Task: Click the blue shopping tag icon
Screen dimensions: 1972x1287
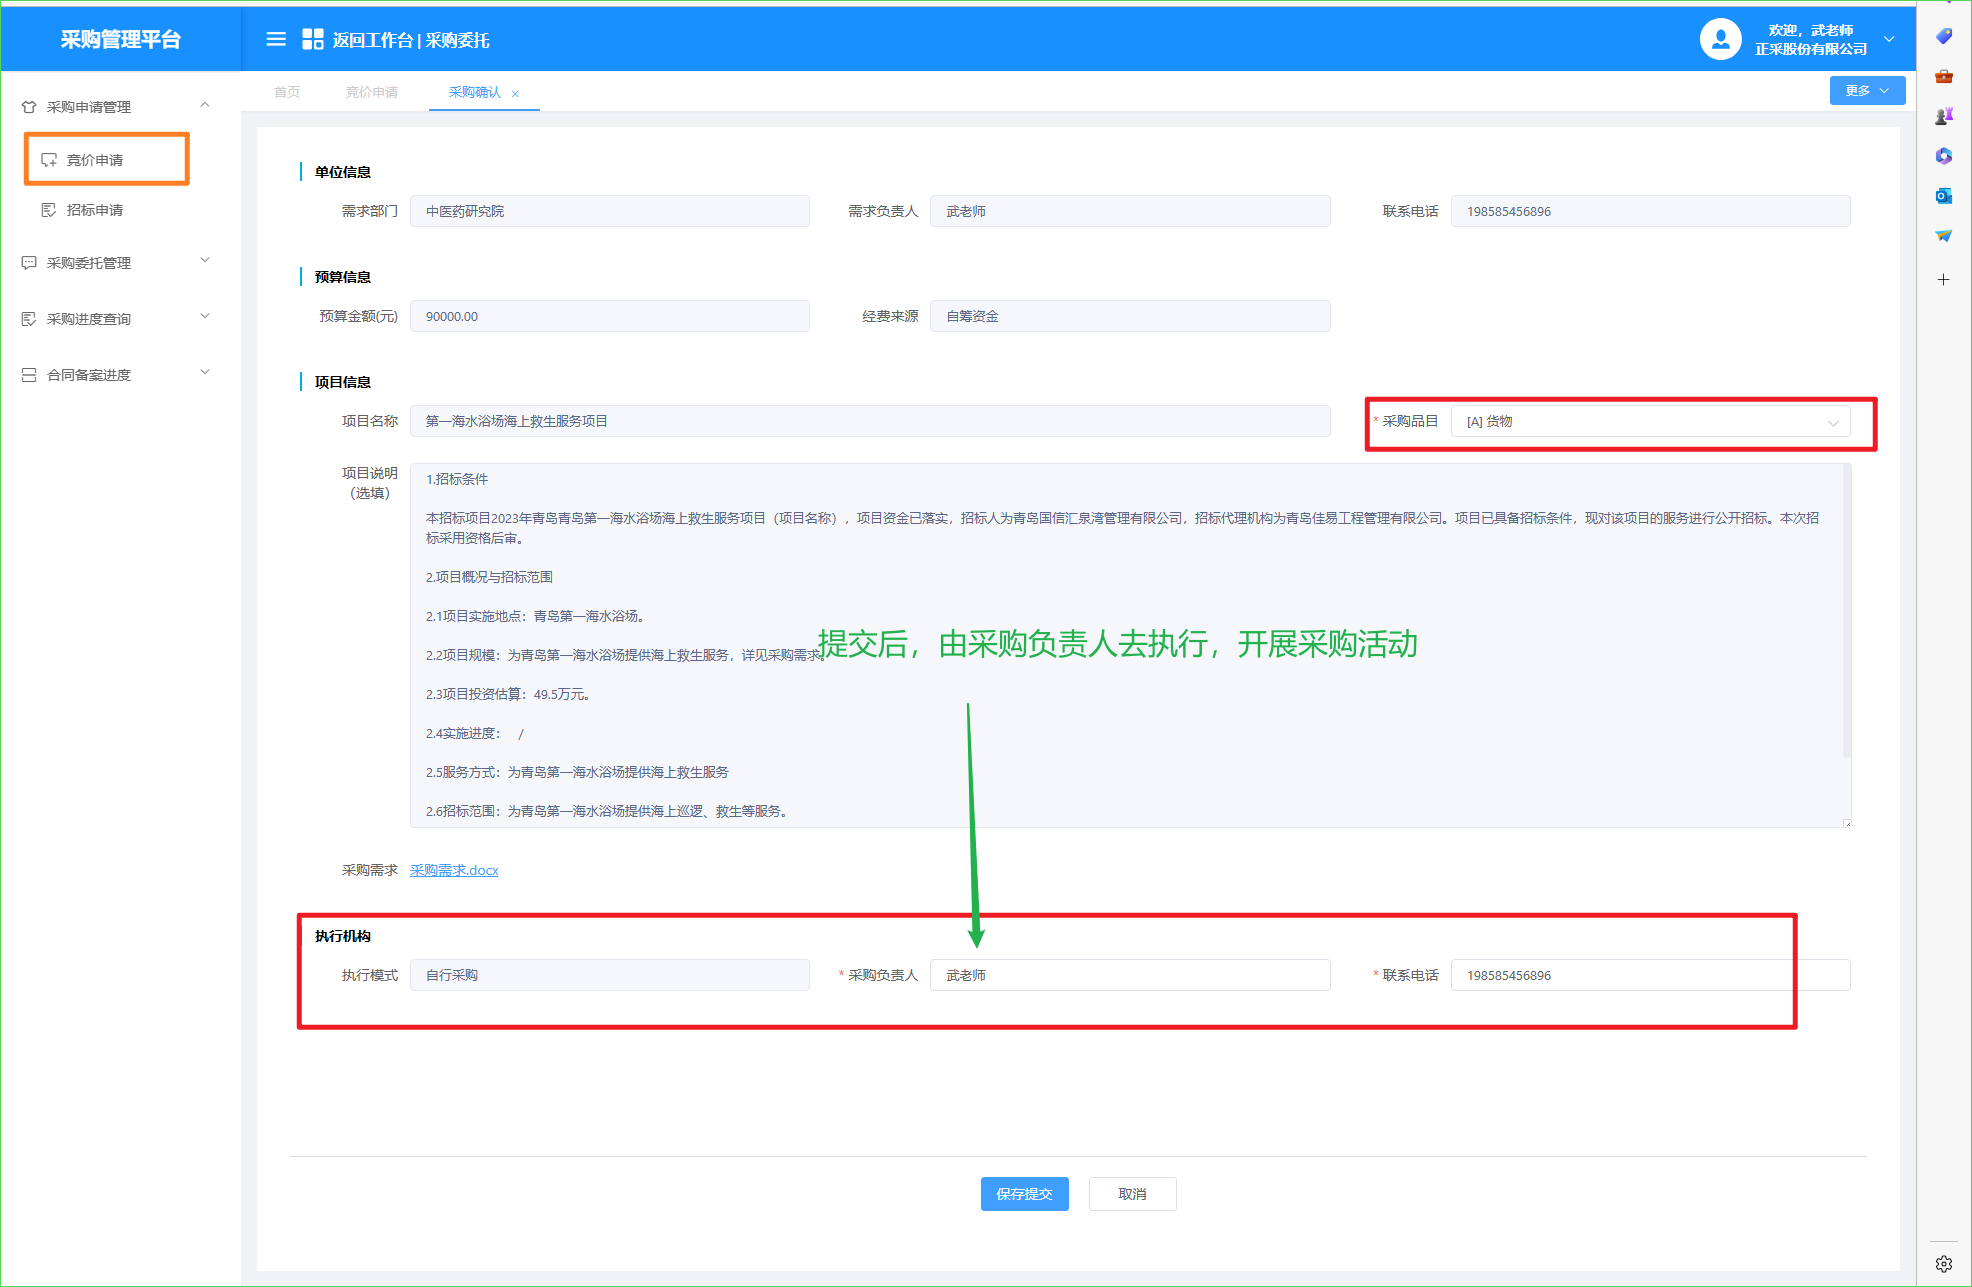Action: 1943,36
